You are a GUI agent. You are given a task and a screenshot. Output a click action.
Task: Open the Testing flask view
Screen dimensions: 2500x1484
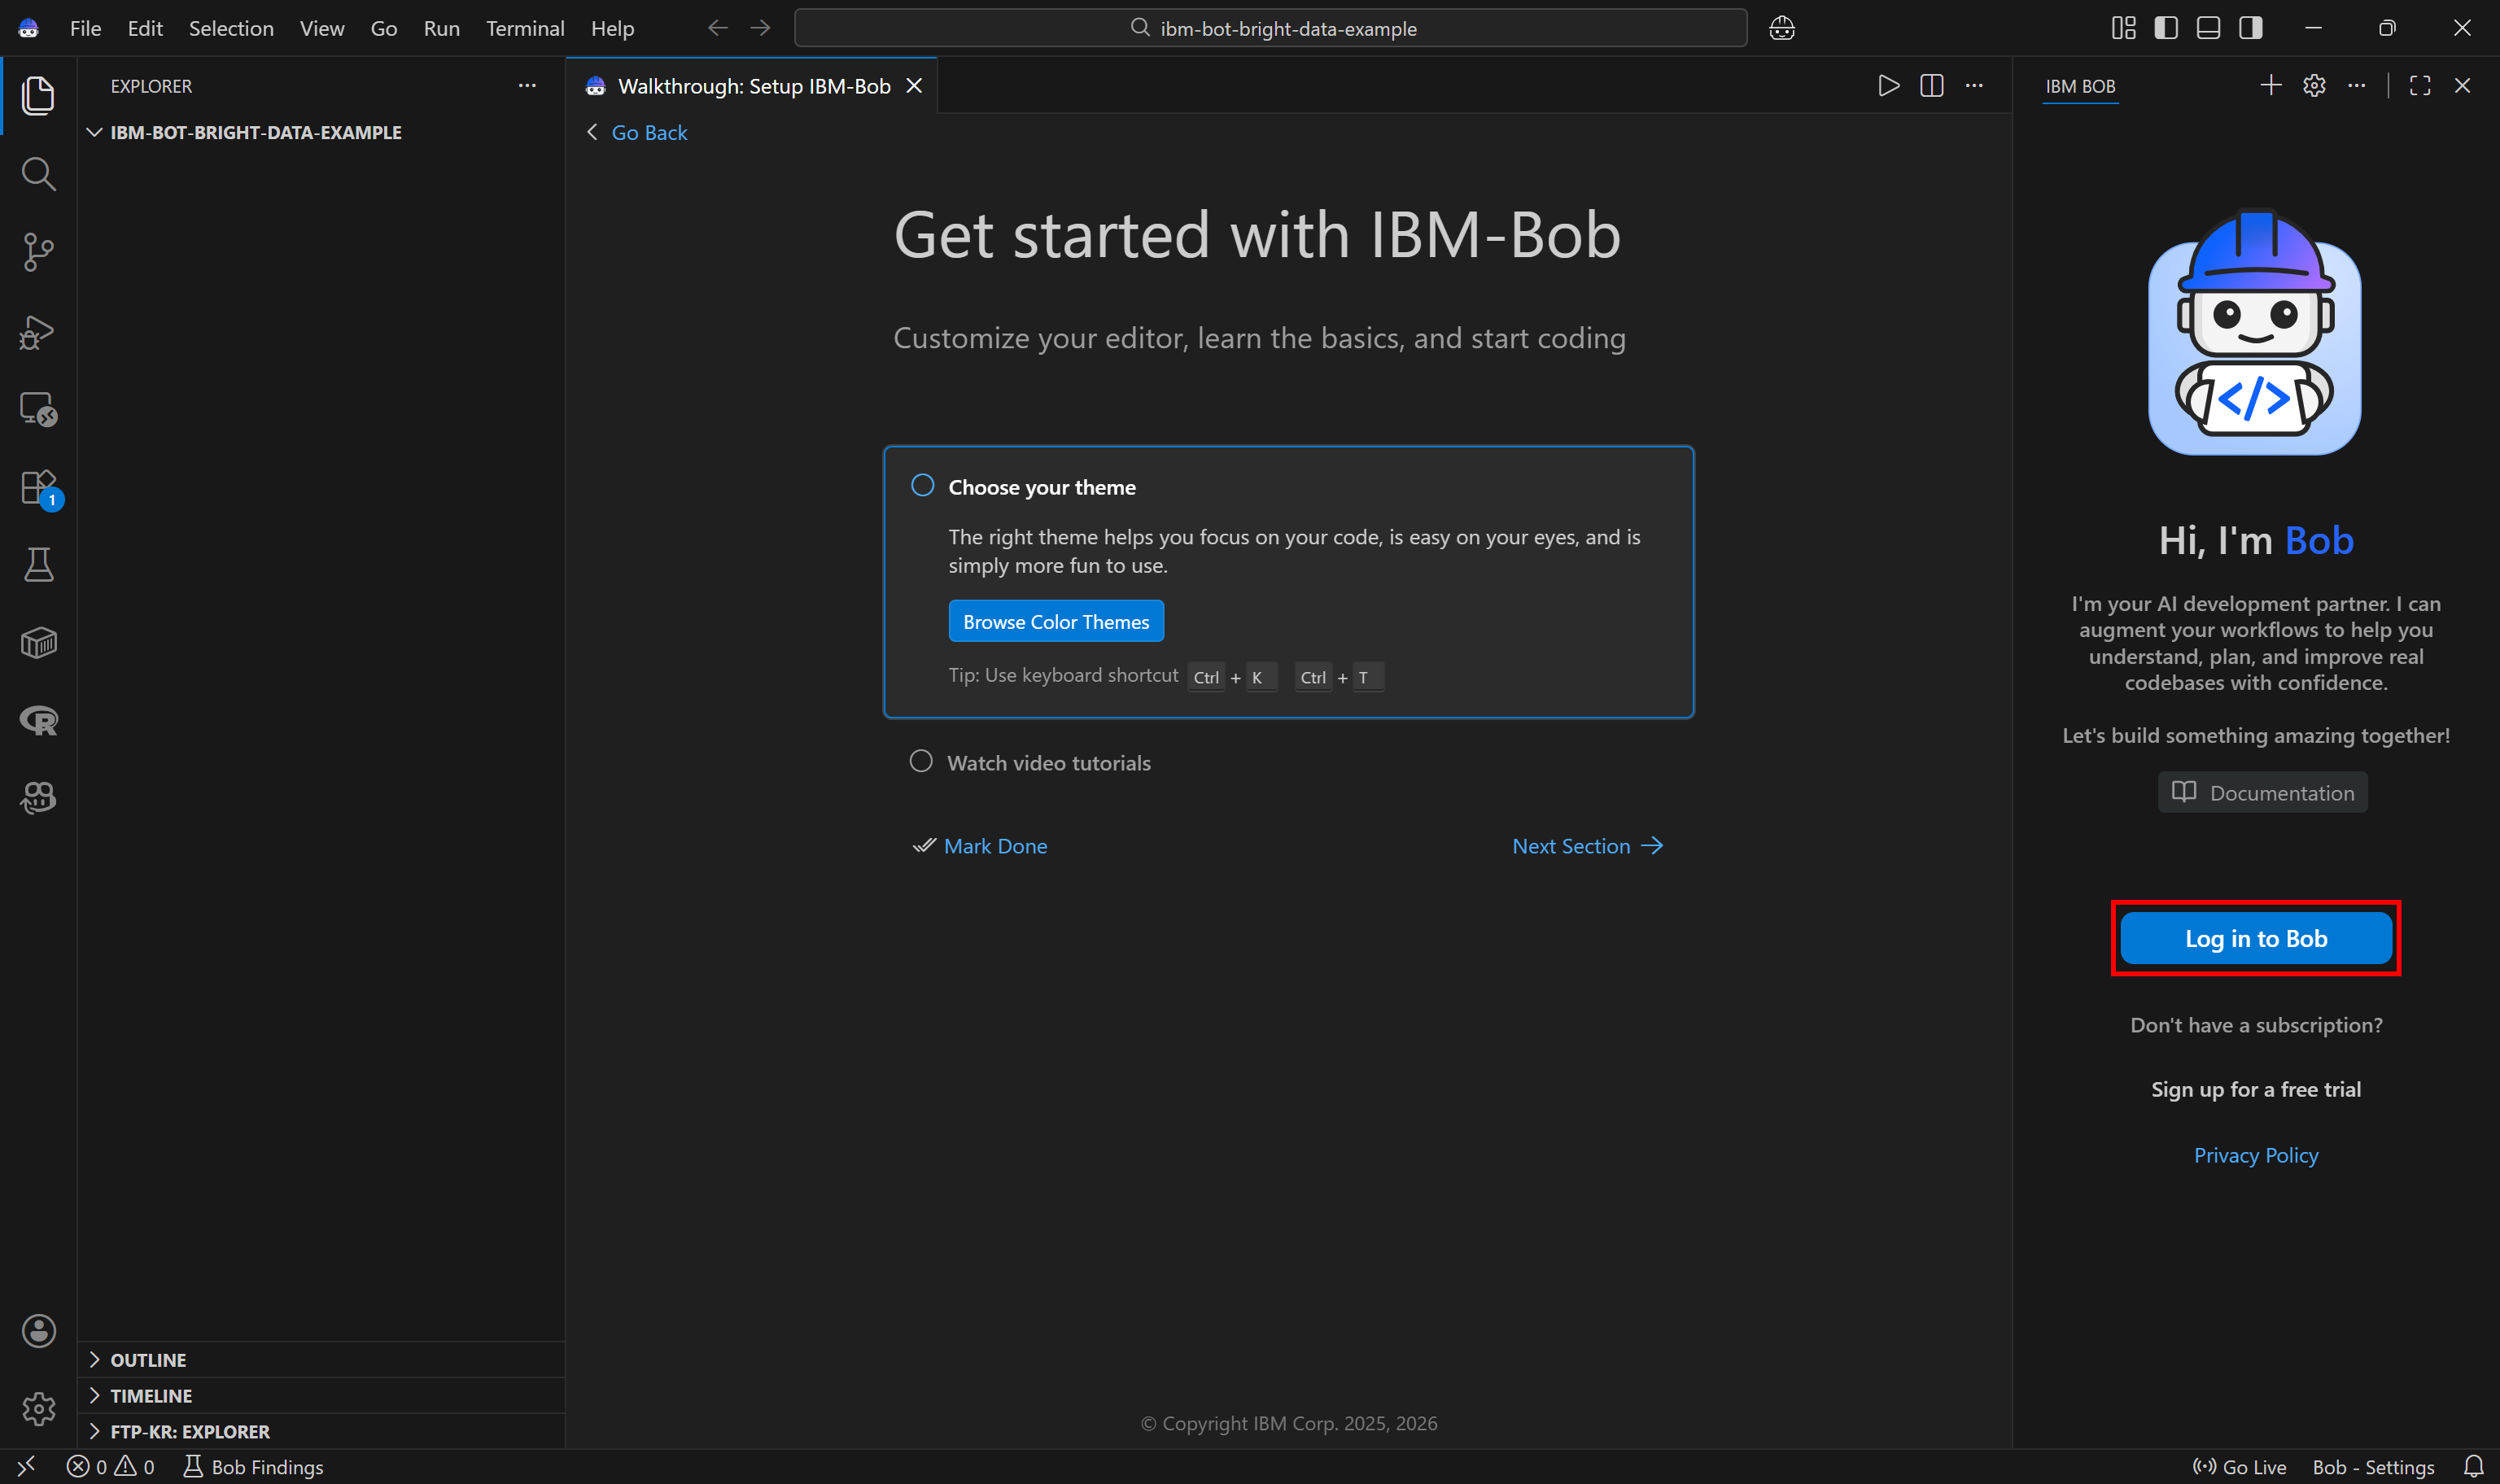tap(38, 565)
